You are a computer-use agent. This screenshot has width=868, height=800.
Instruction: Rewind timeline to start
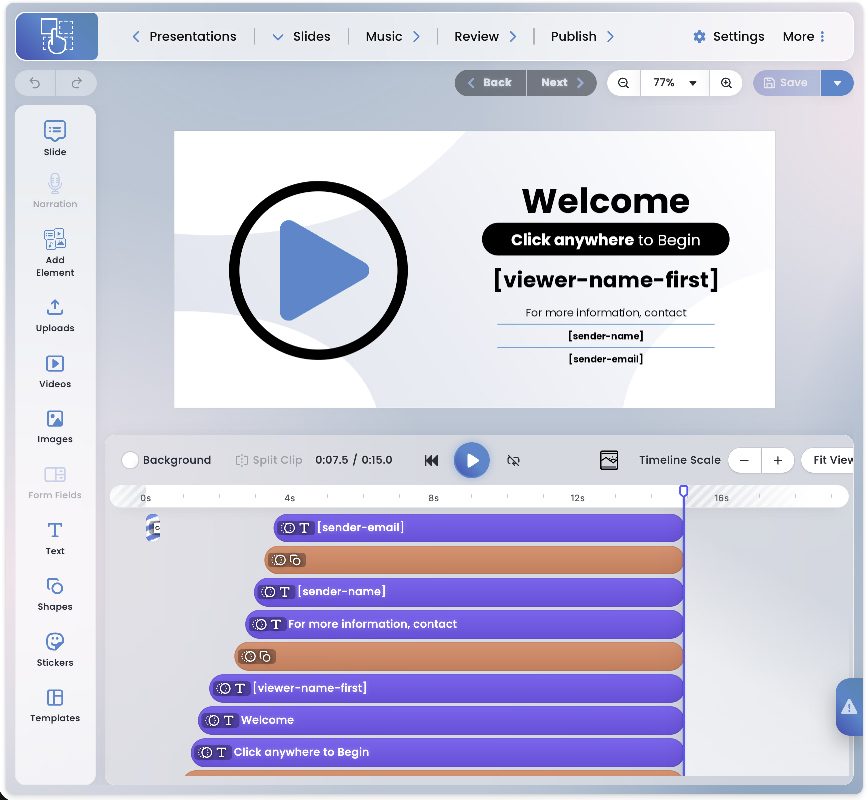pos(431,460)
